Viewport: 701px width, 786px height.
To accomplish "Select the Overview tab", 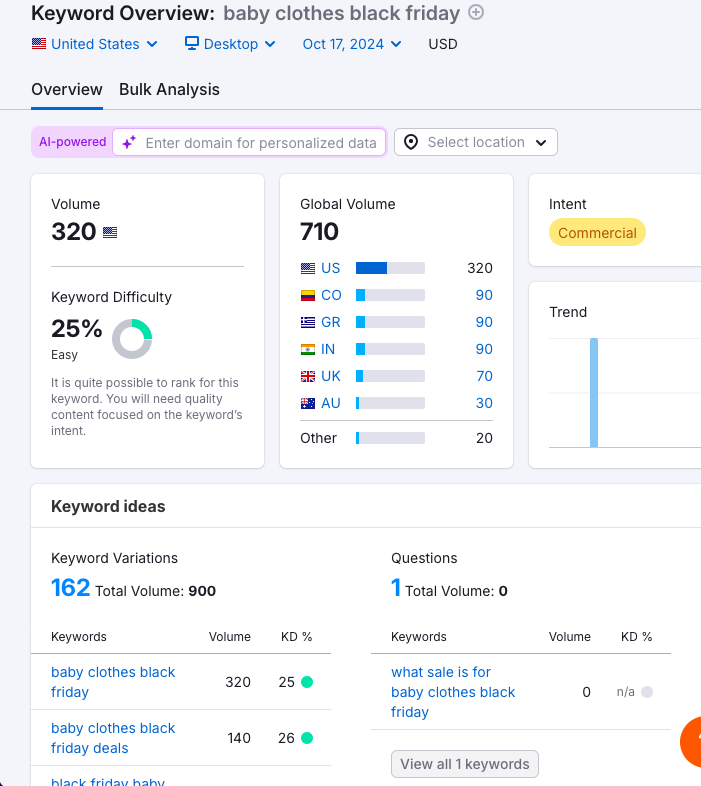I will tap(67, 89).
